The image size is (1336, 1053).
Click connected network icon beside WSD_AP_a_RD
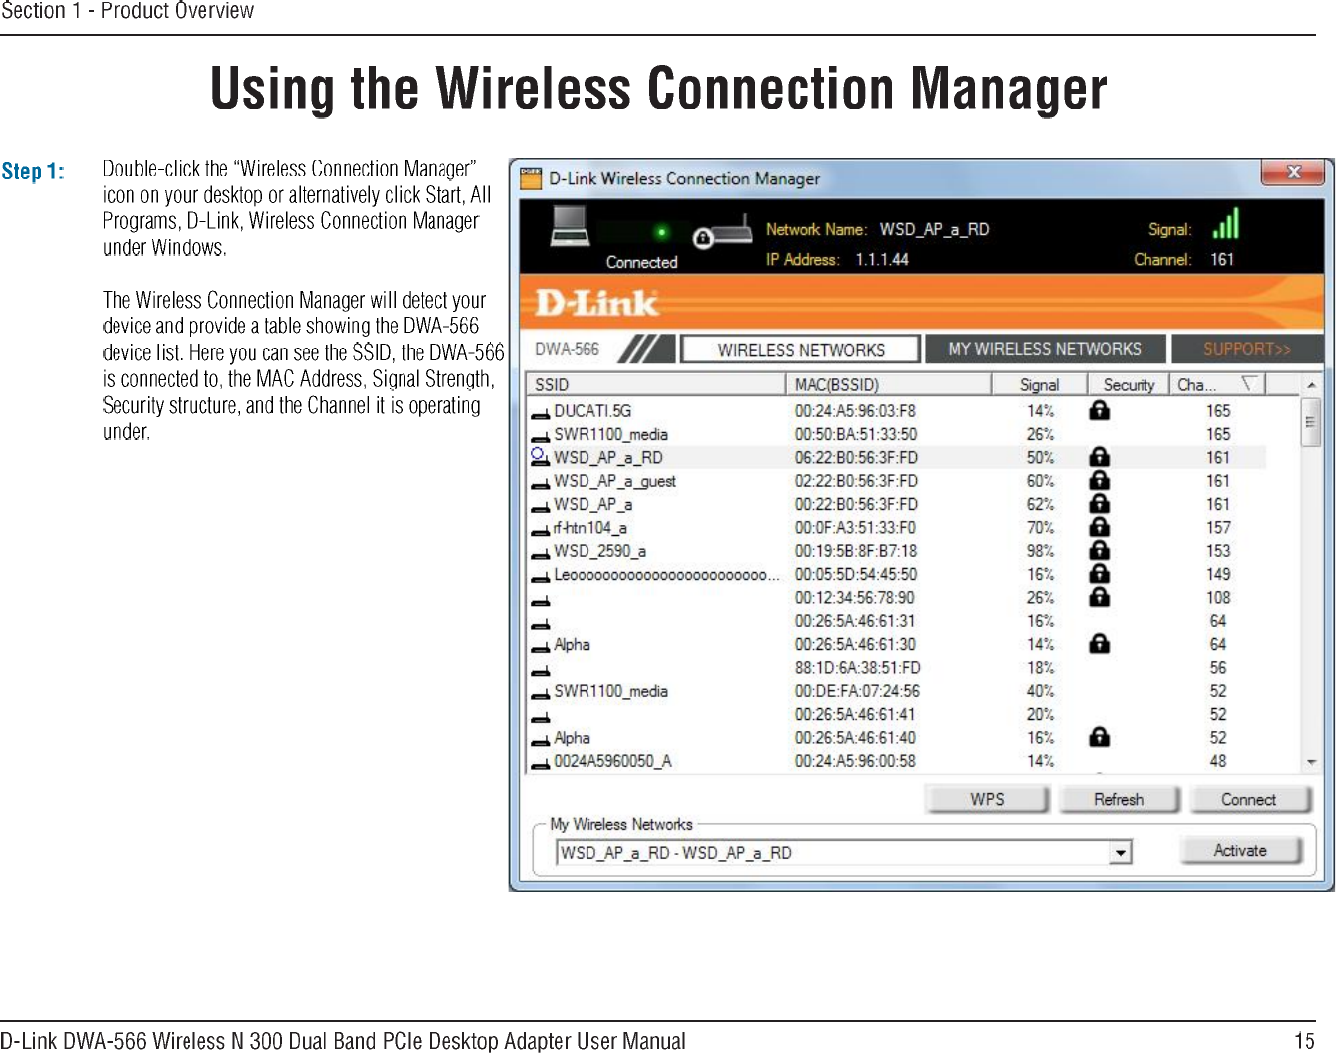tap(540, 457)
